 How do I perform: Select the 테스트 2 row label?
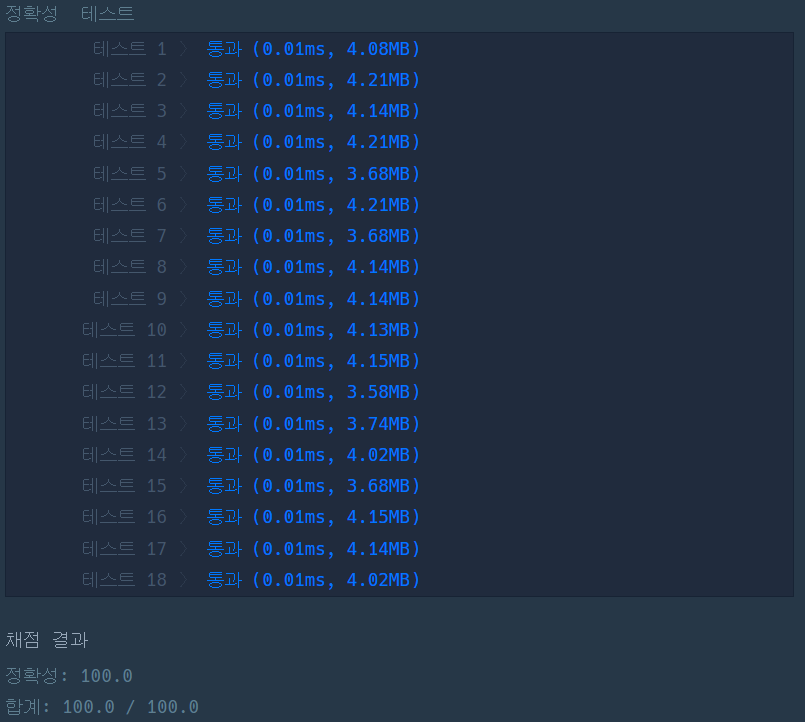click(129, 80)
